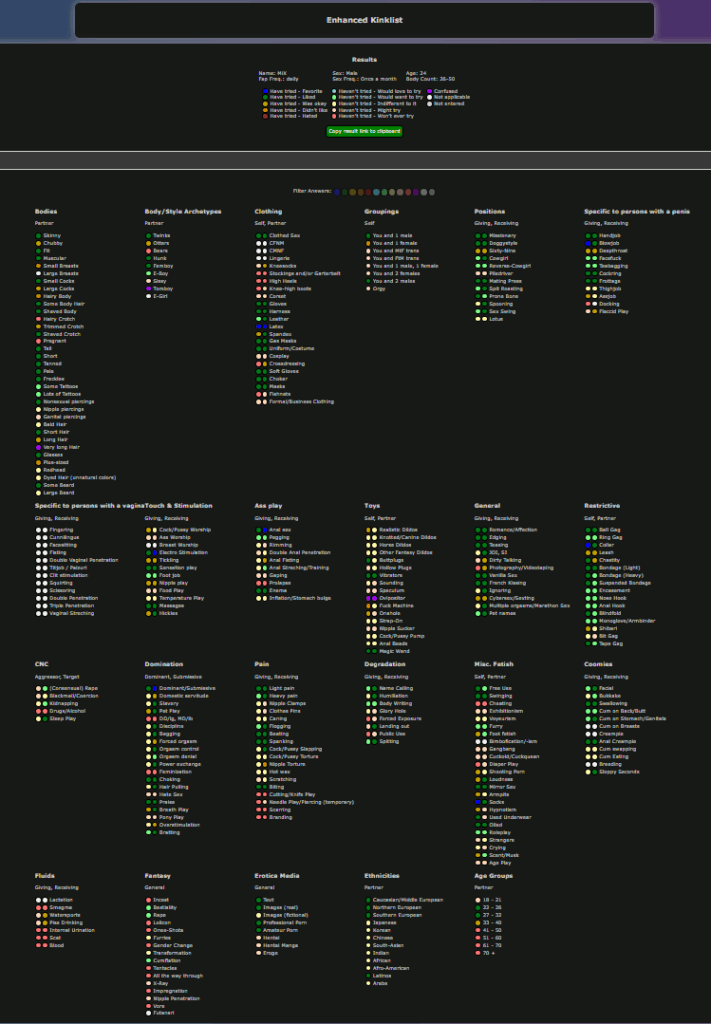Select the blue Favorite filter dot

tap(337, 192)
